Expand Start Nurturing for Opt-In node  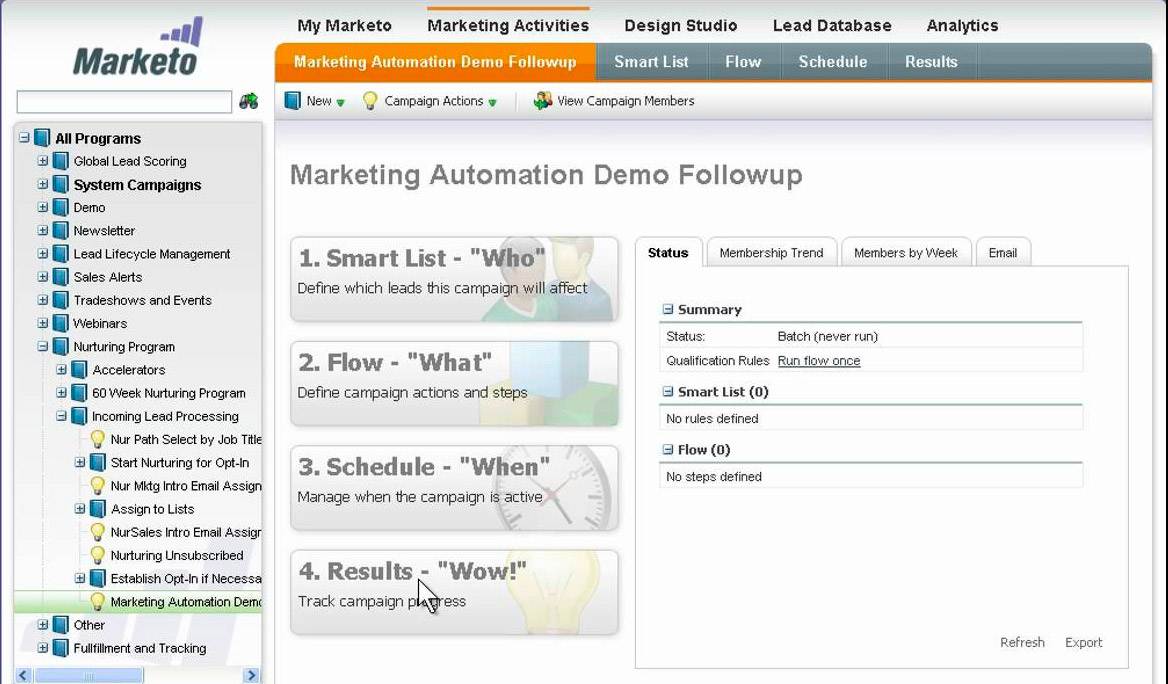point(80,462)
